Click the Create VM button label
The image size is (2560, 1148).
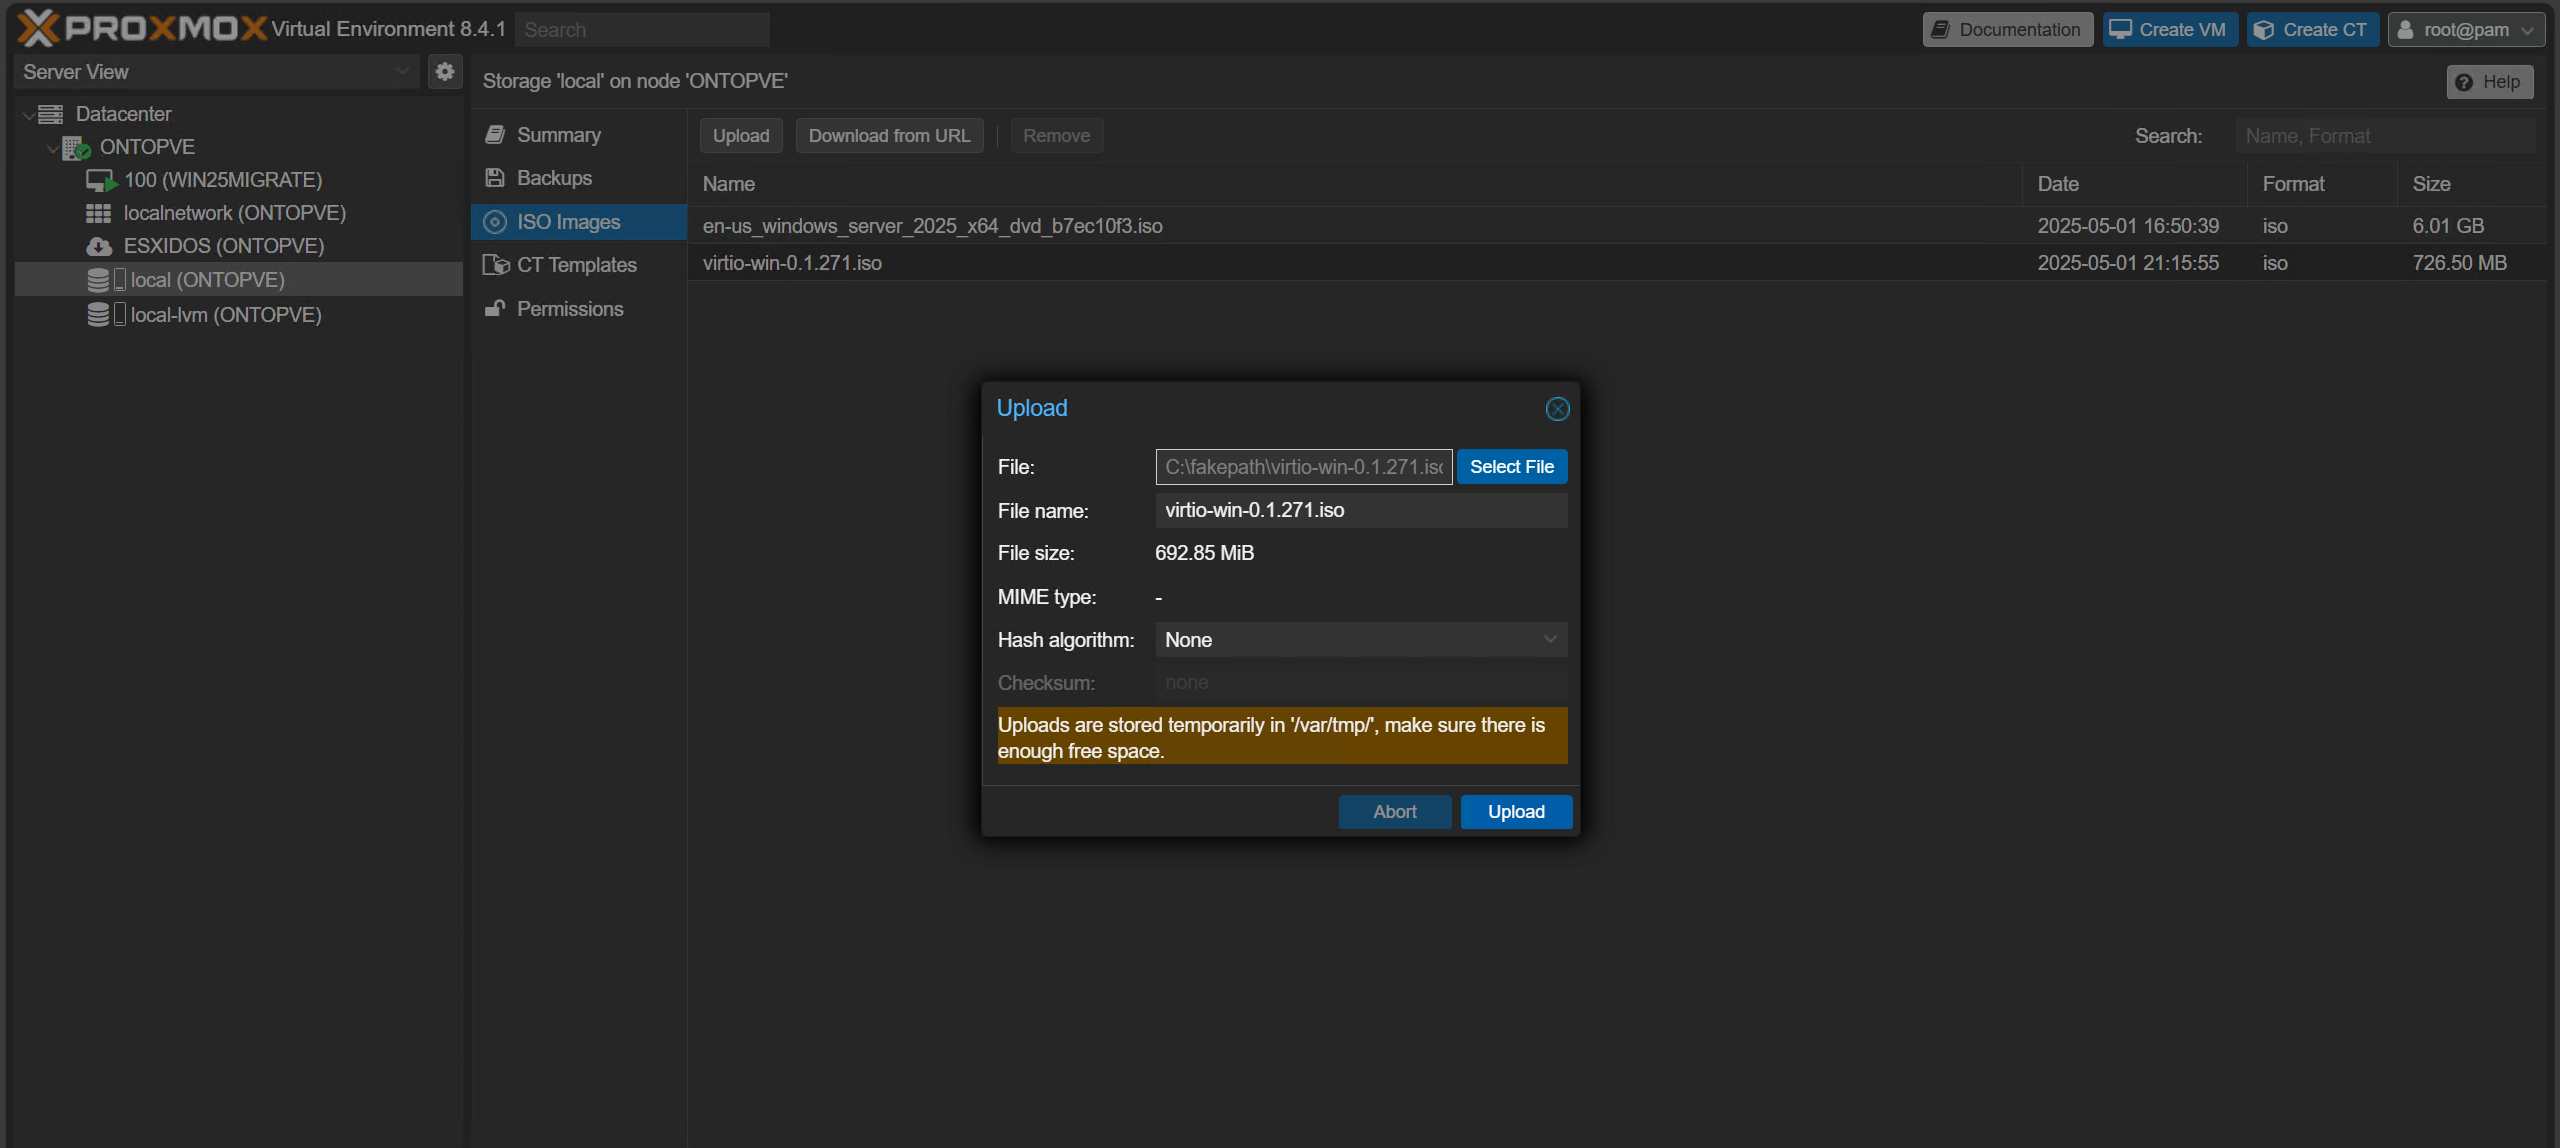(x=2182, y=30)
